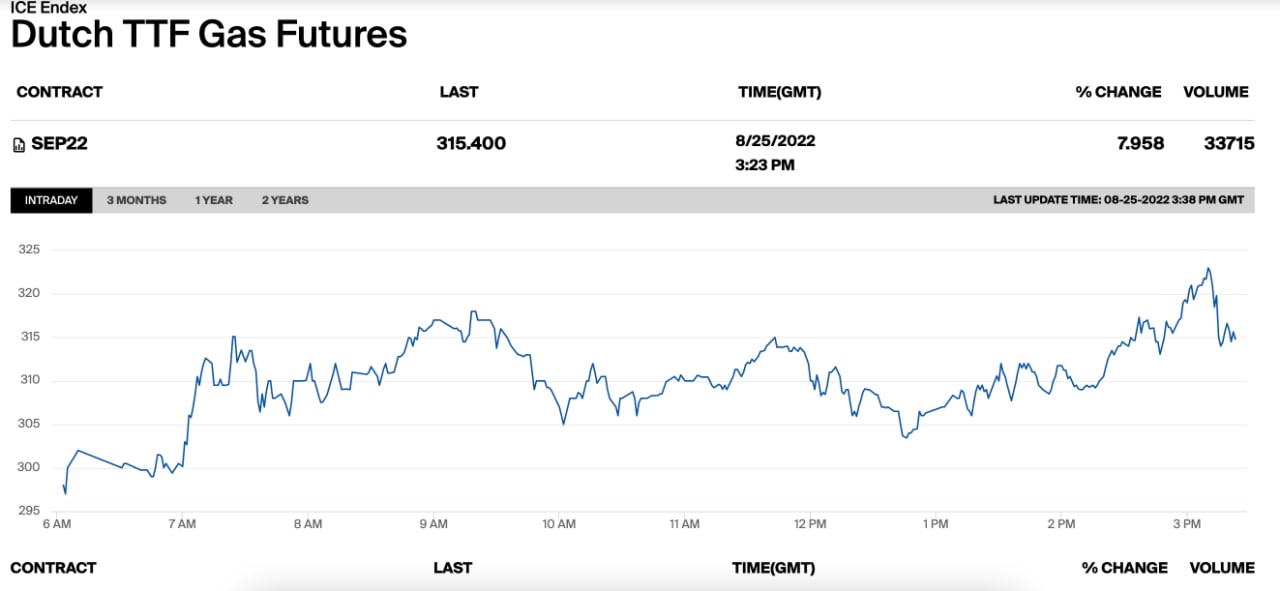This screenshot has width=1280, height=591.
Task: Click the Dutch TTF Gas Futures title
Action: (x=209, y=35)
